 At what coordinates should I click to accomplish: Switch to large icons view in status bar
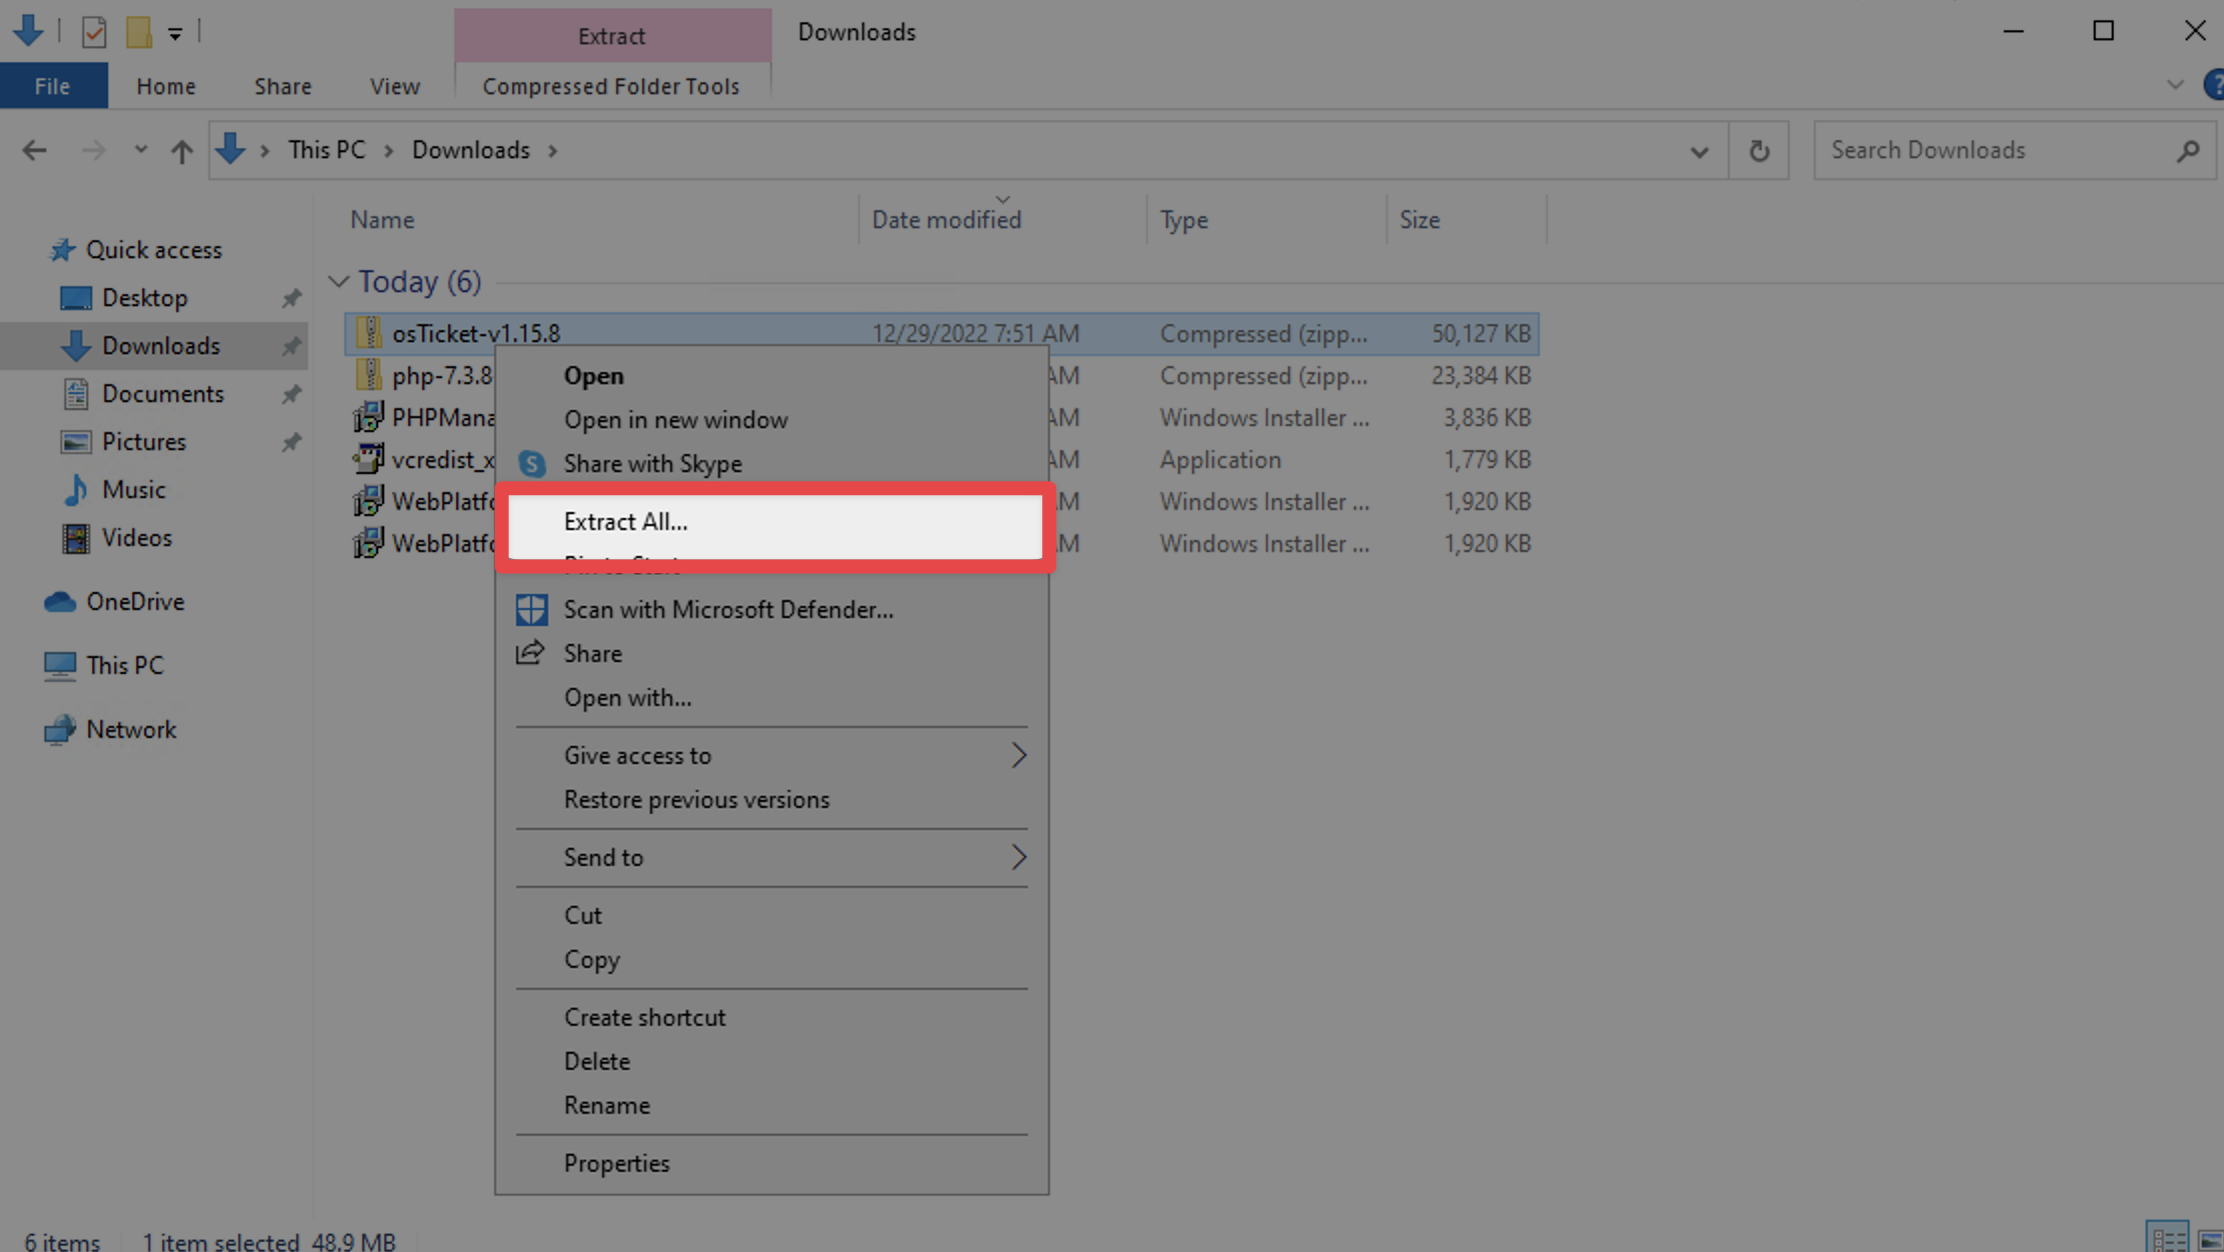click(x=2211, y=1240)
